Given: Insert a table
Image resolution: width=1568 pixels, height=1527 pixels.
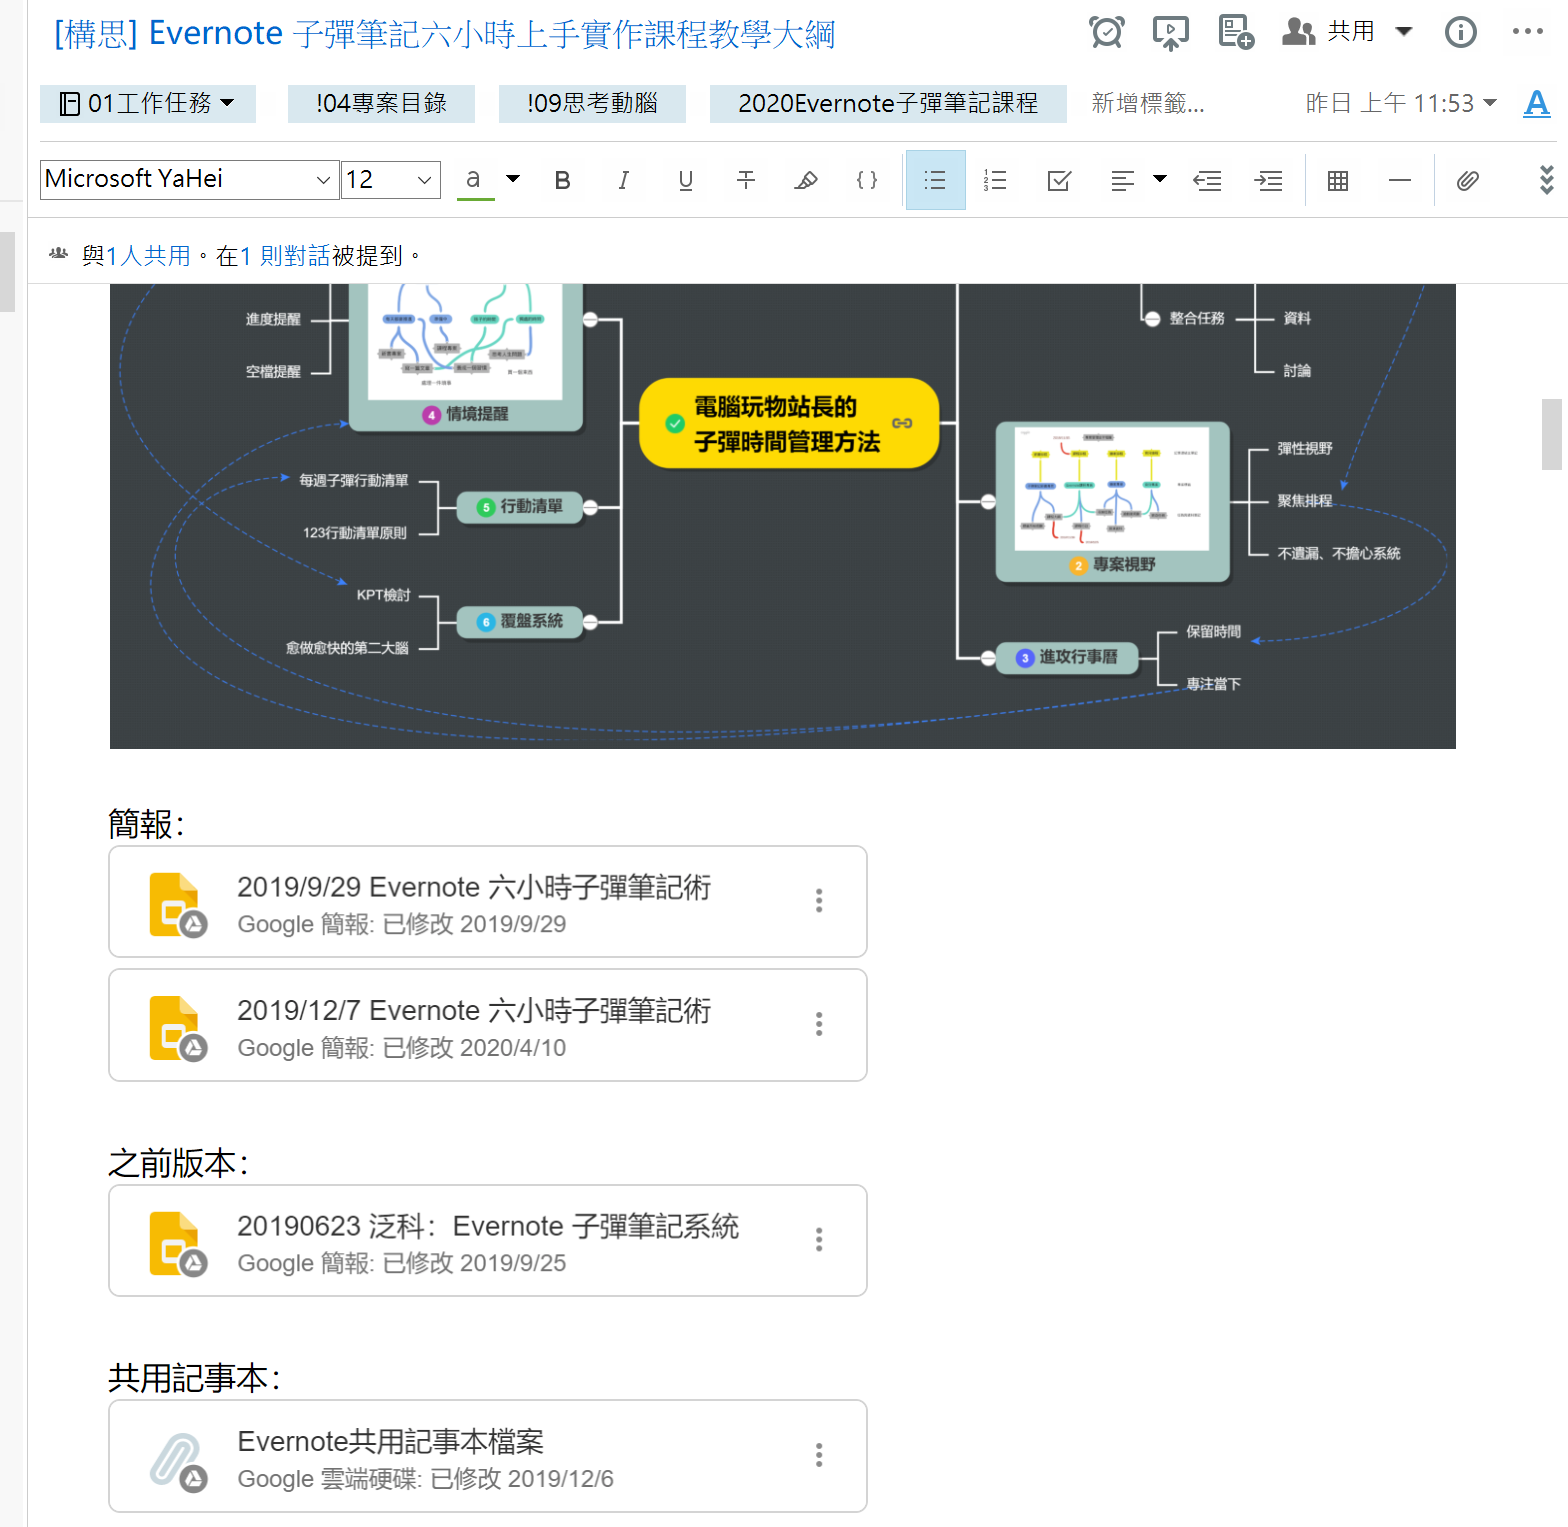Looking at the screenshot, I should tap(1338, 180).
